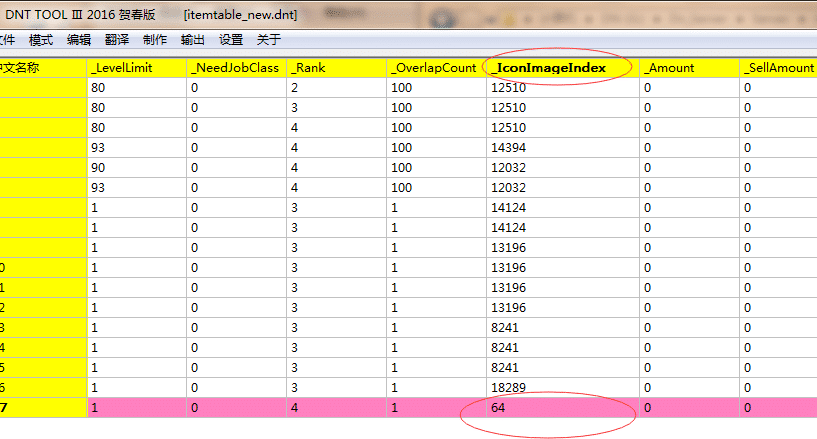This screenshot has width=817, height=439.
Task: Open the 翻译 menu
Action: (117, 40)
